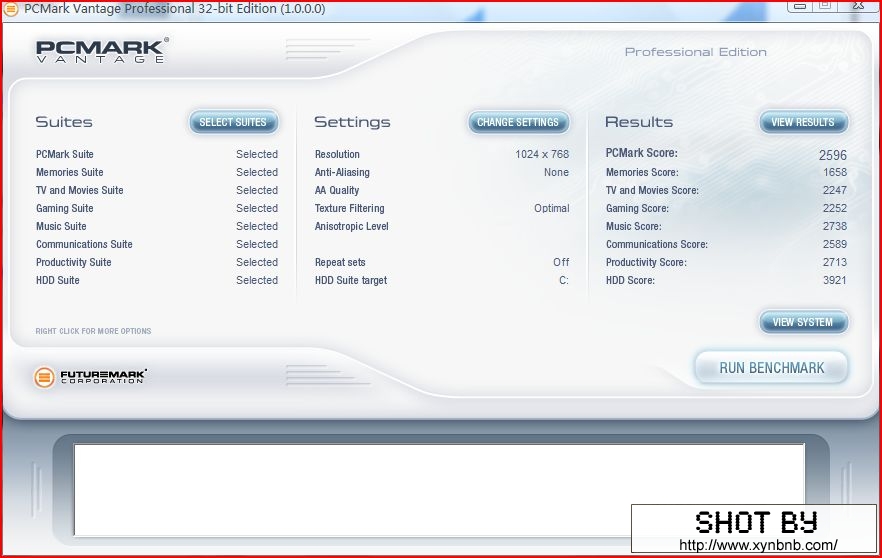Click the HDD Suite target label
Screen dimensions: 882x558
(351, 280)
